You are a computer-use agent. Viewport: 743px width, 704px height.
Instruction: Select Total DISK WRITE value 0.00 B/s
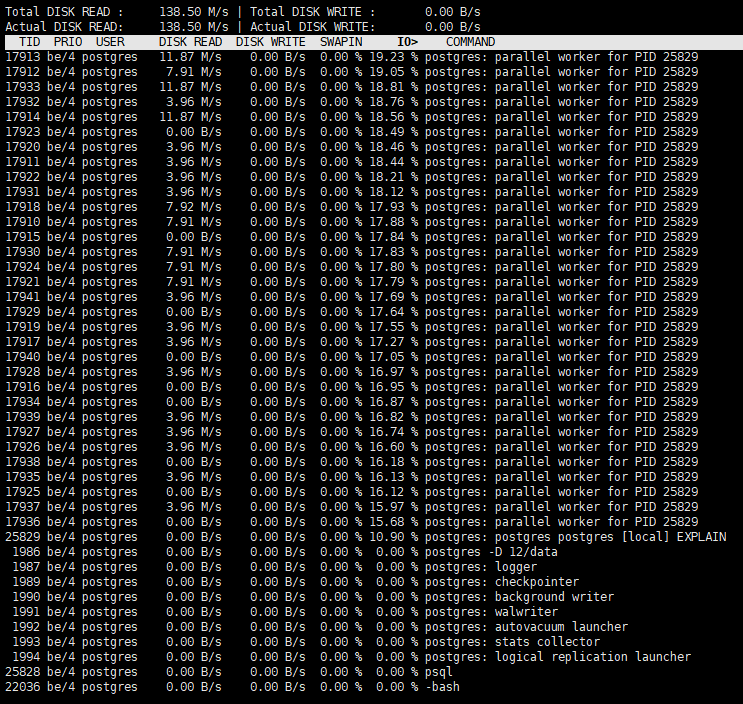pyautogui.click(x=453, y=12)
